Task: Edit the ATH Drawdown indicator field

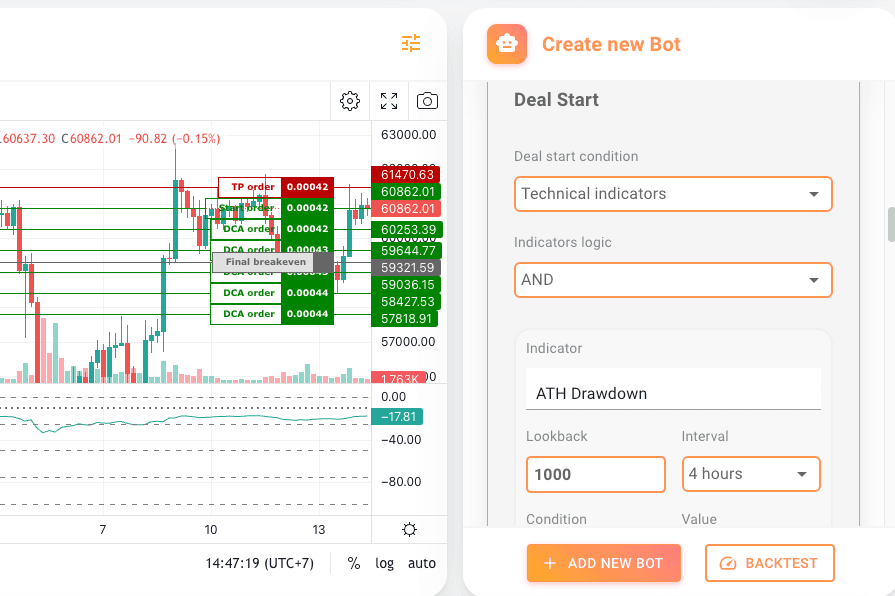Action: [673, 393]
